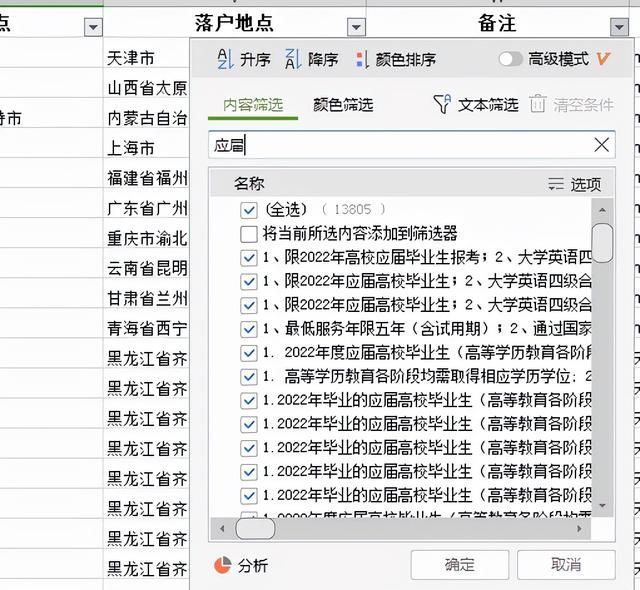Screen dimensions: 640x590
Task: Click the 名称 list column header
Action: 249,184
